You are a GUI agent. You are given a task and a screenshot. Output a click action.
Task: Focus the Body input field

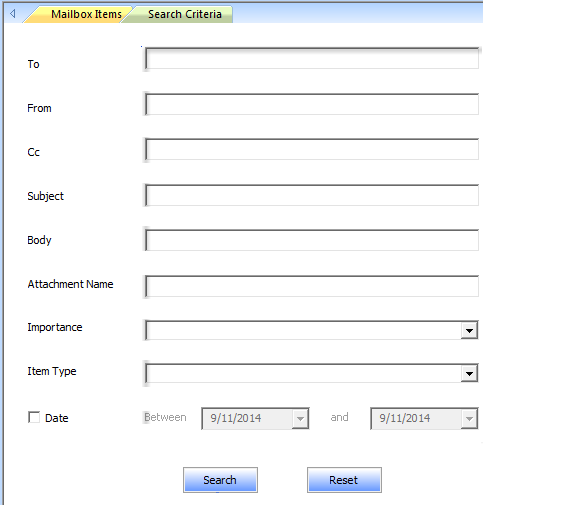312,240
